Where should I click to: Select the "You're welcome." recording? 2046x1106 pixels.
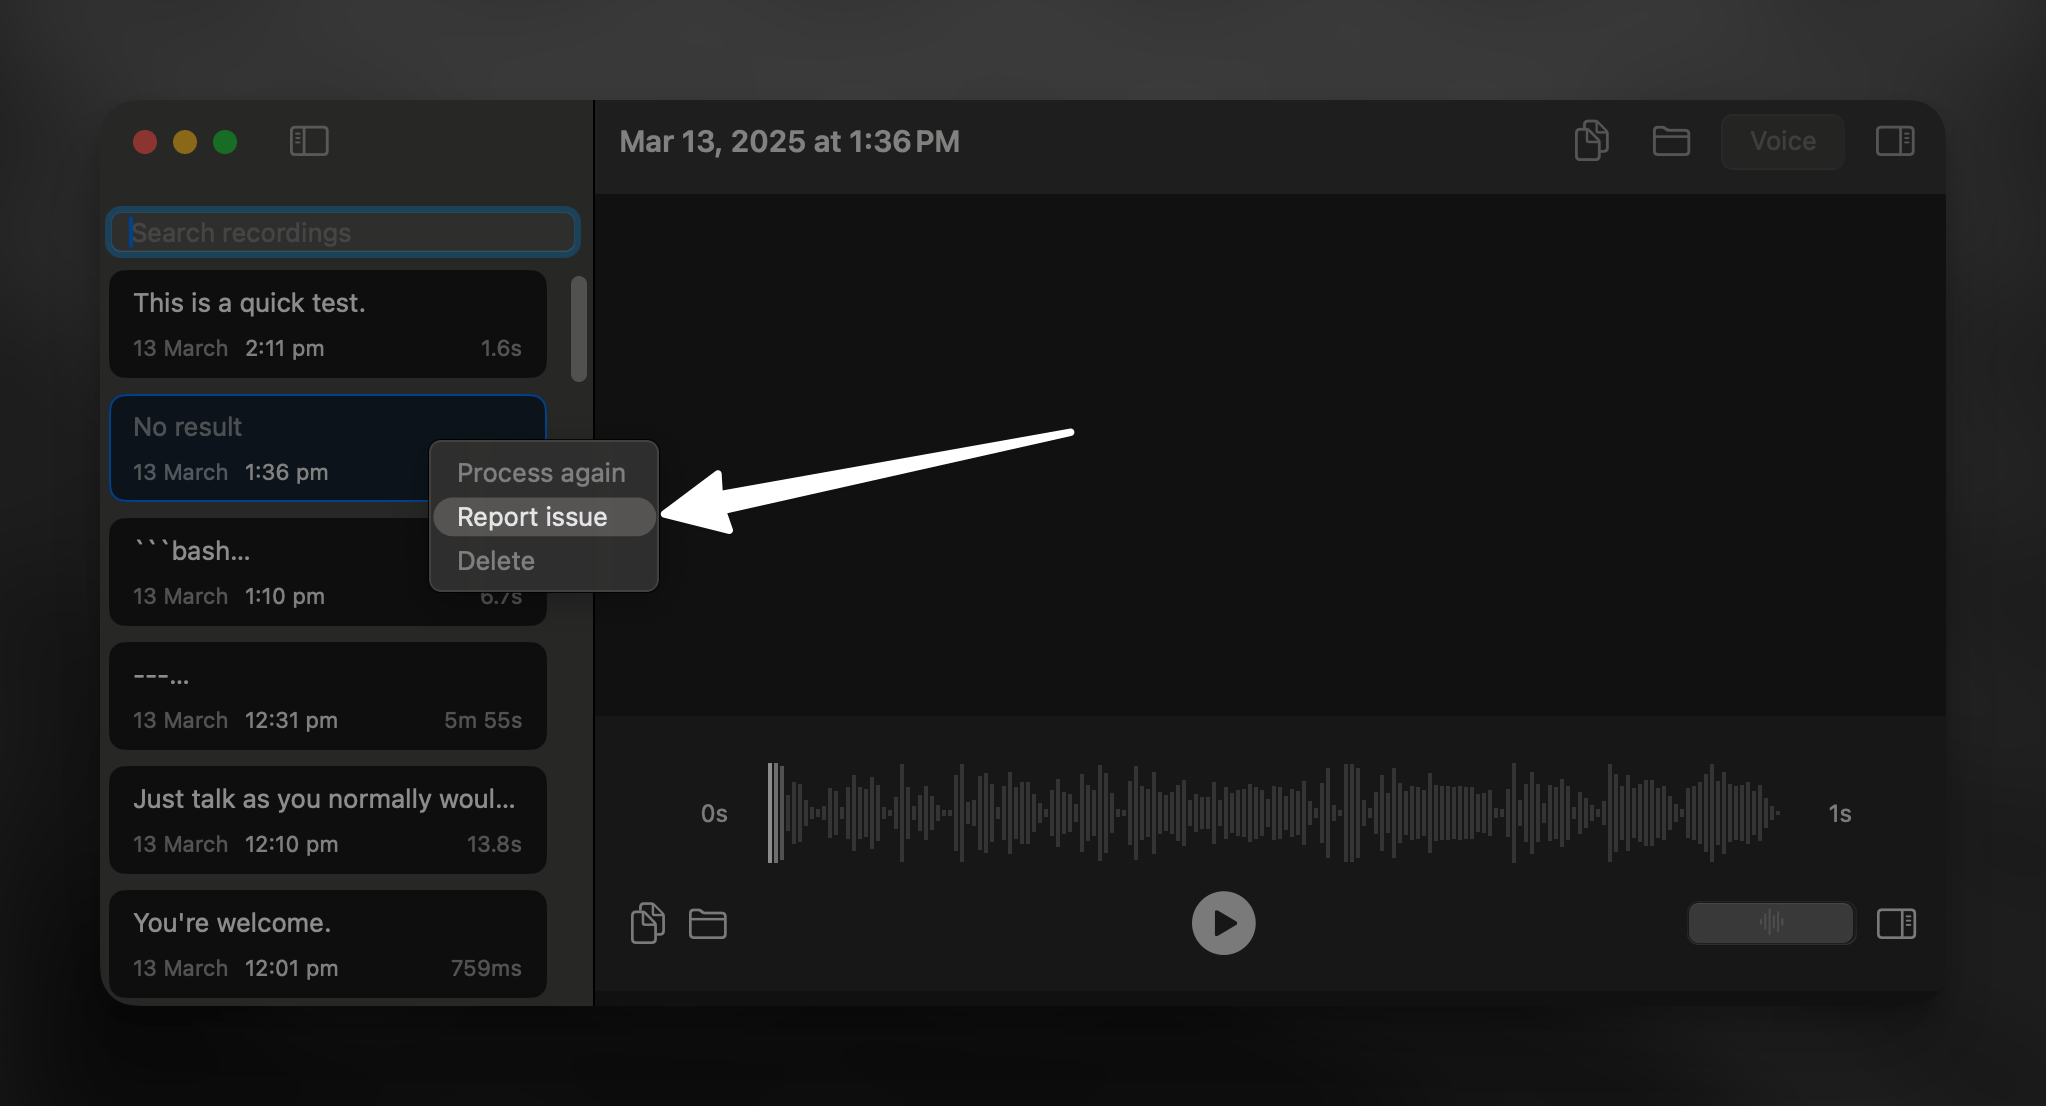click(x=328, y=944)
